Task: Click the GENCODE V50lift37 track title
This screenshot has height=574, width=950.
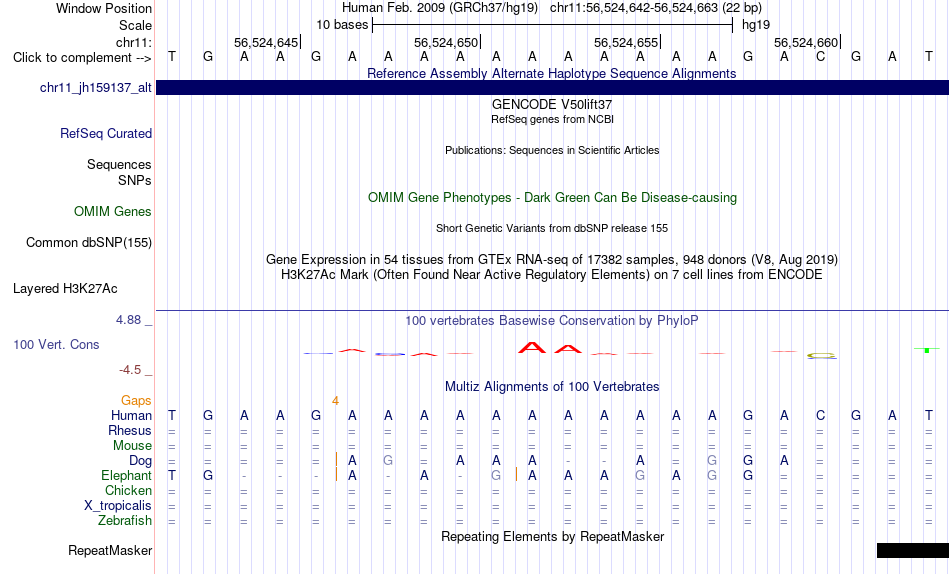Action: 552,104
